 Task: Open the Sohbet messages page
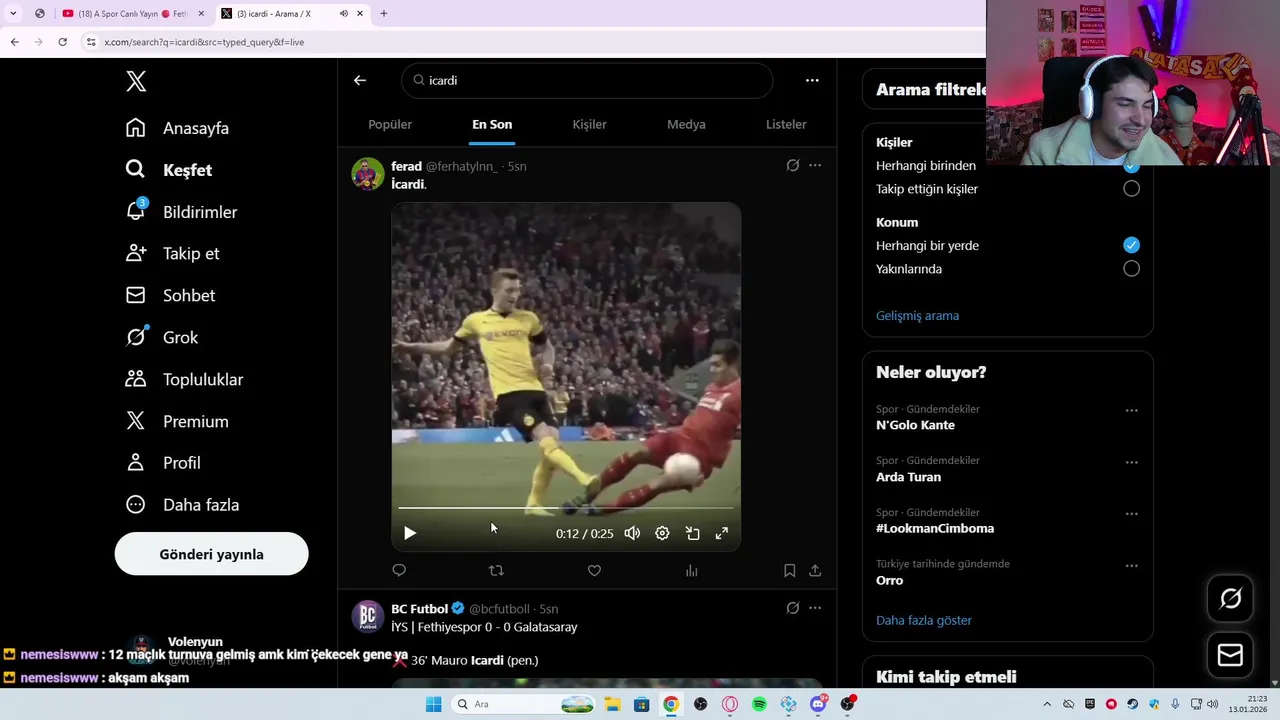point(170,295)
